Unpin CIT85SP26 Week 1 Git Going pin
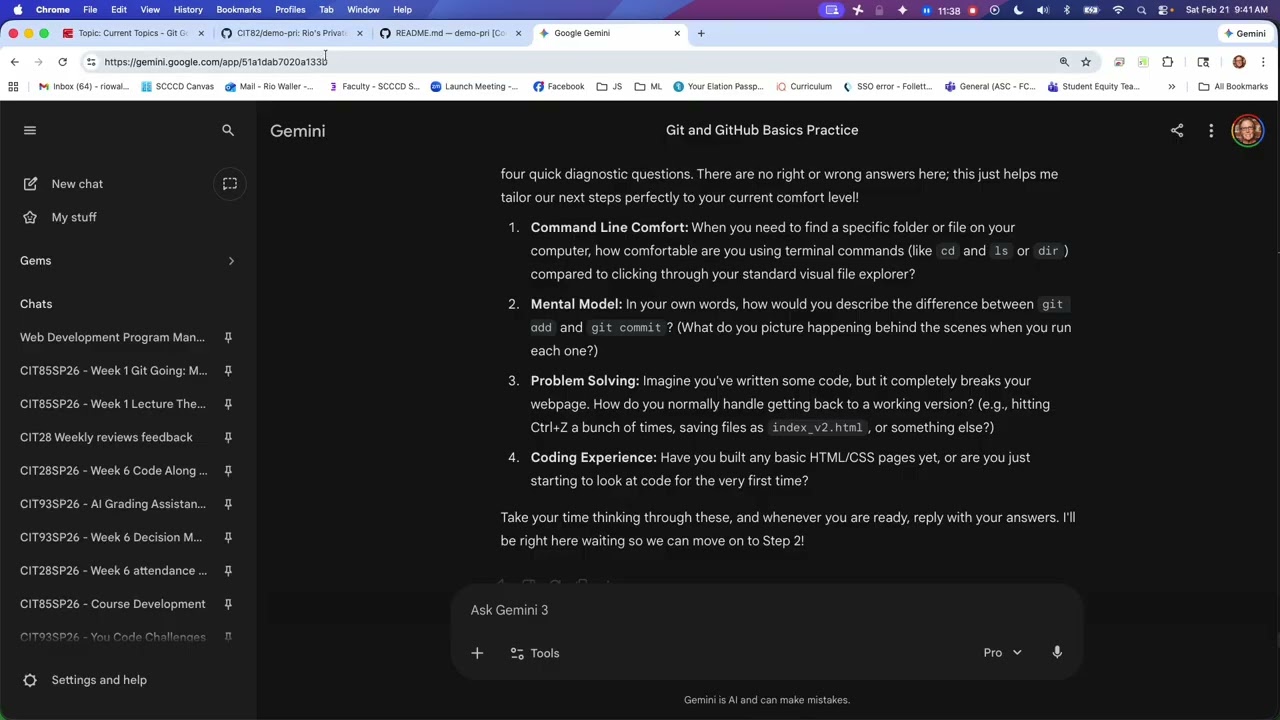This screenshot has width=1280, height=720. [228, 371]
